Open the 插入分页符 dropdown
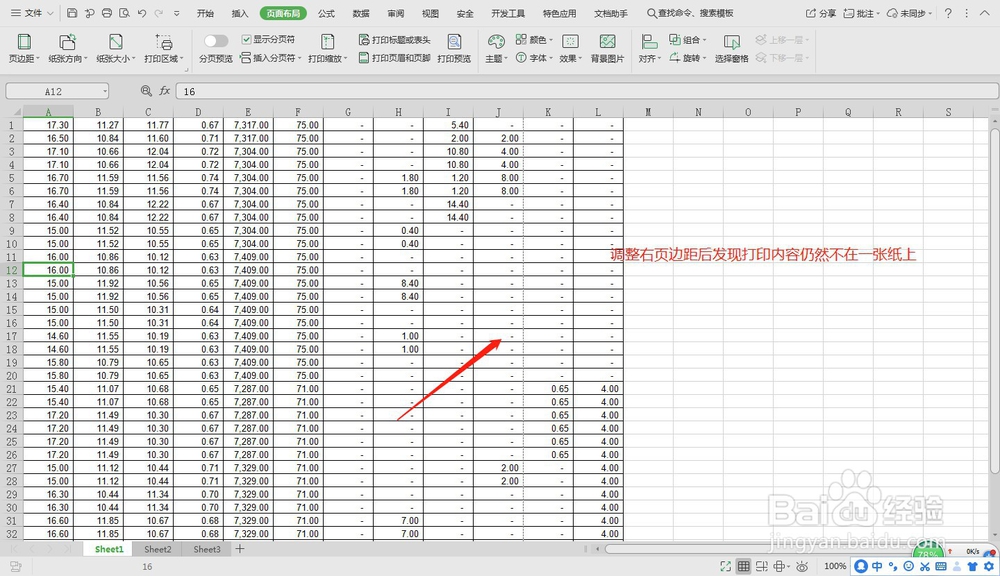The width and height of the screenshot is (1000, 576). point(270,58)
